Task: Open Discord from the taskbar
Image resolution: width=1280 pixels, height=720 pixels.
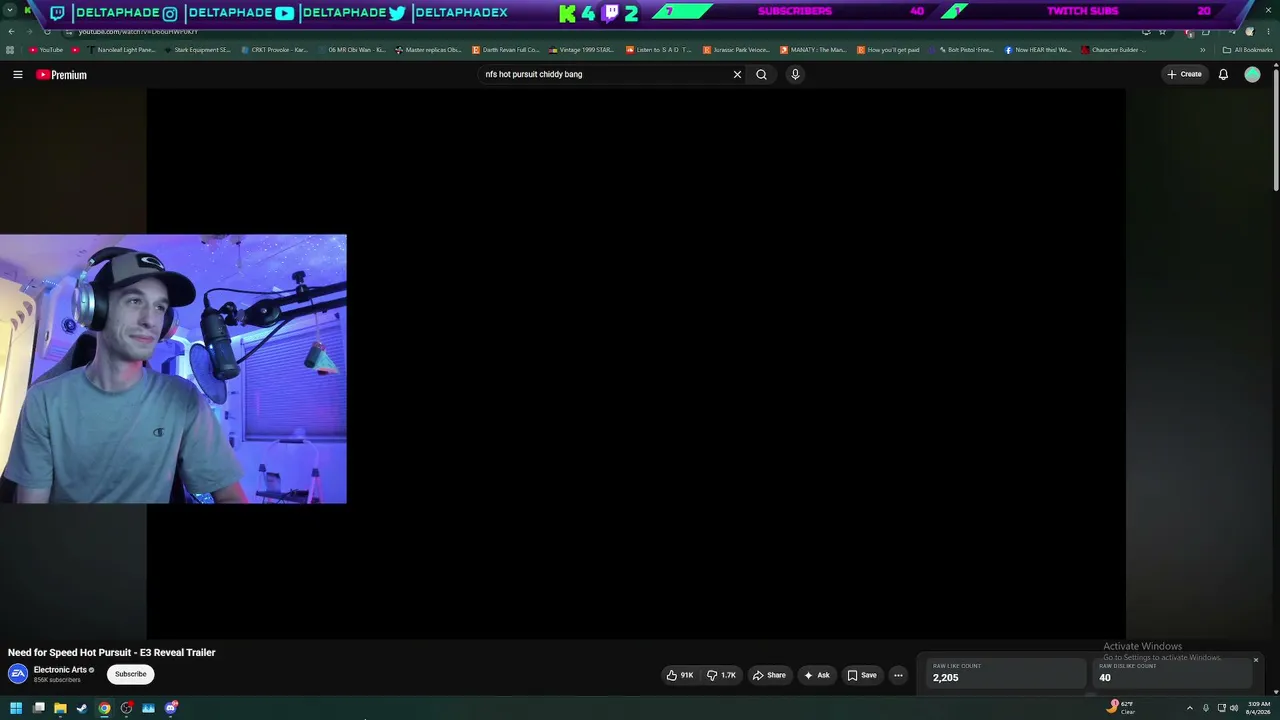Action: click(171, 708)
